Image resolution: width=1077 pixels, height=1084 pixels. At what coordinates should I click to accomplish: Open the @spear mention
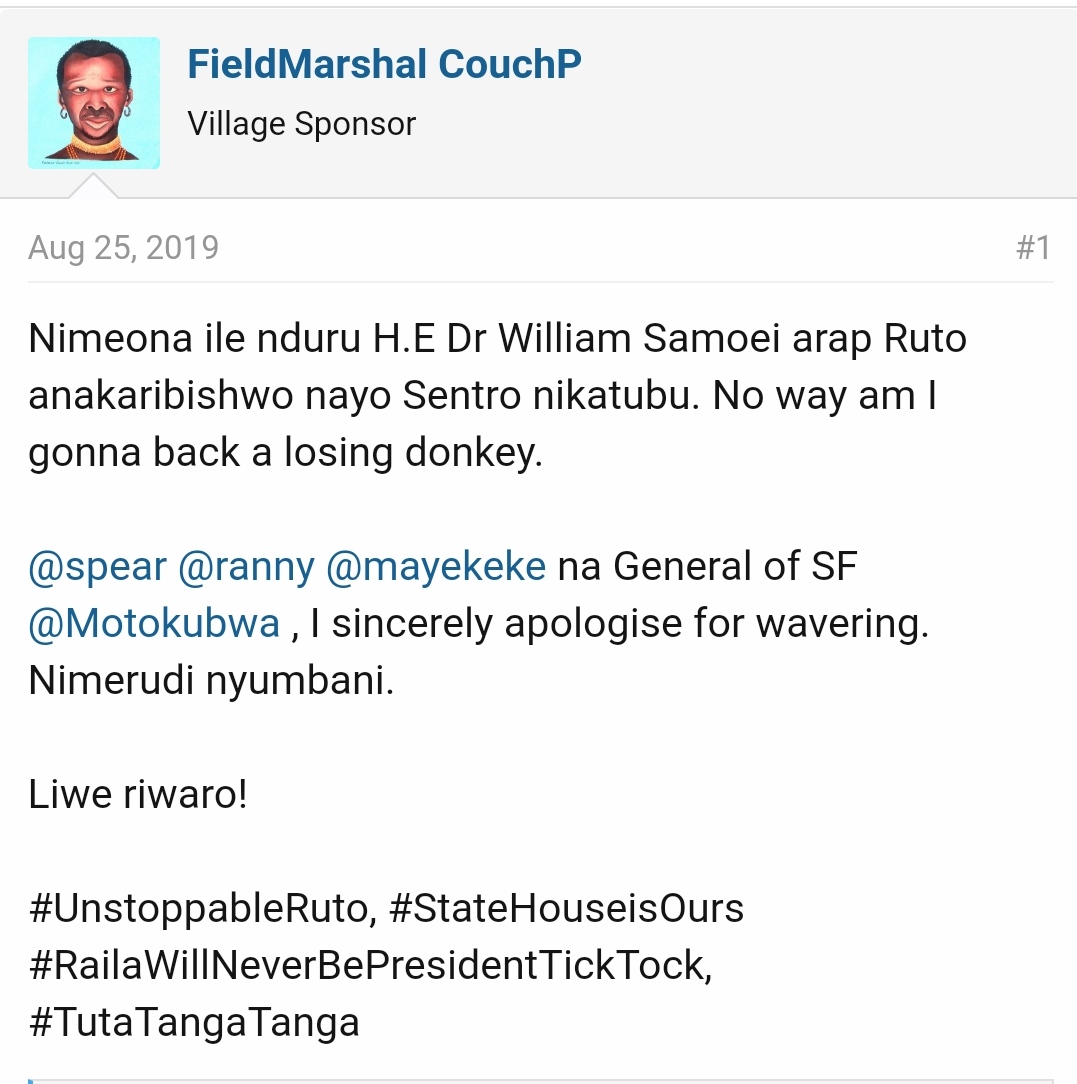tap(97, 567)
